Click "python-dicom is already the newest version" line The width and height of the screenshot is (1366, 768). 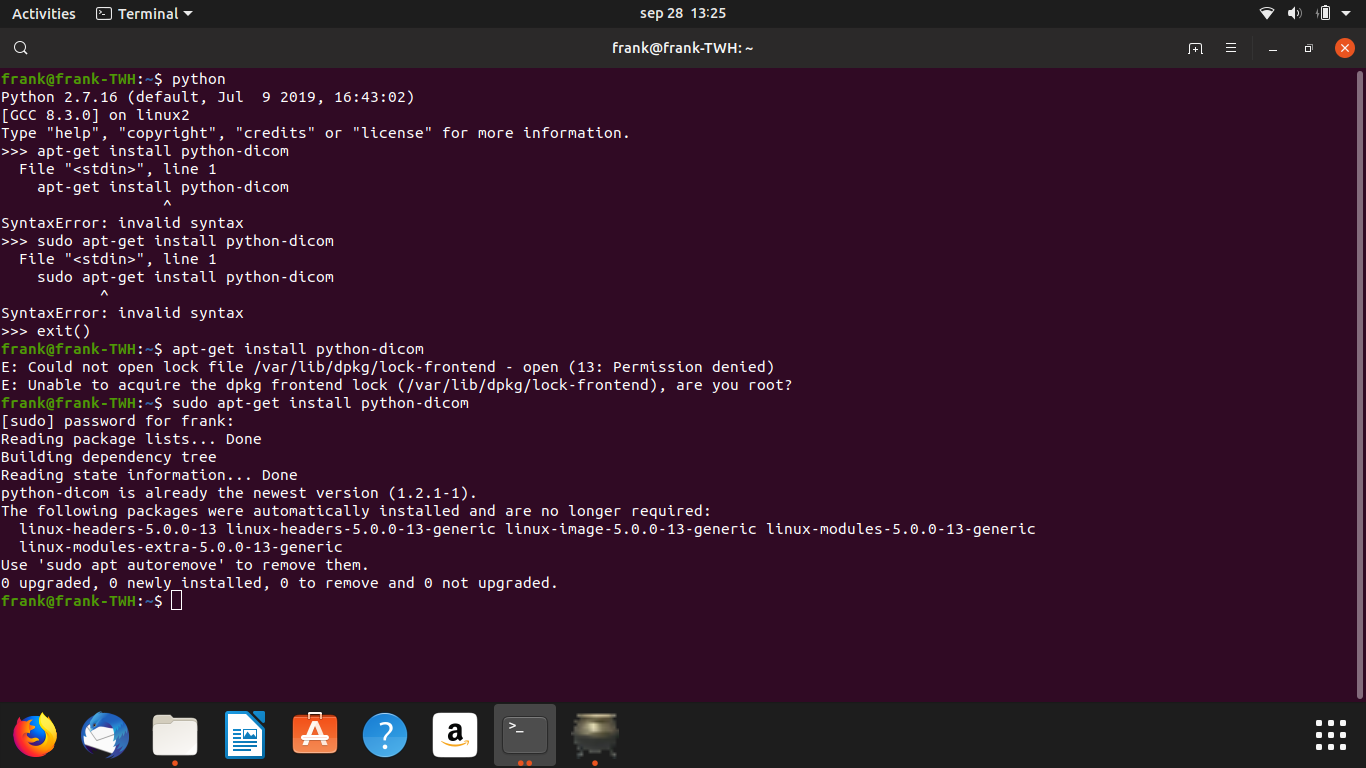[239, 493]
